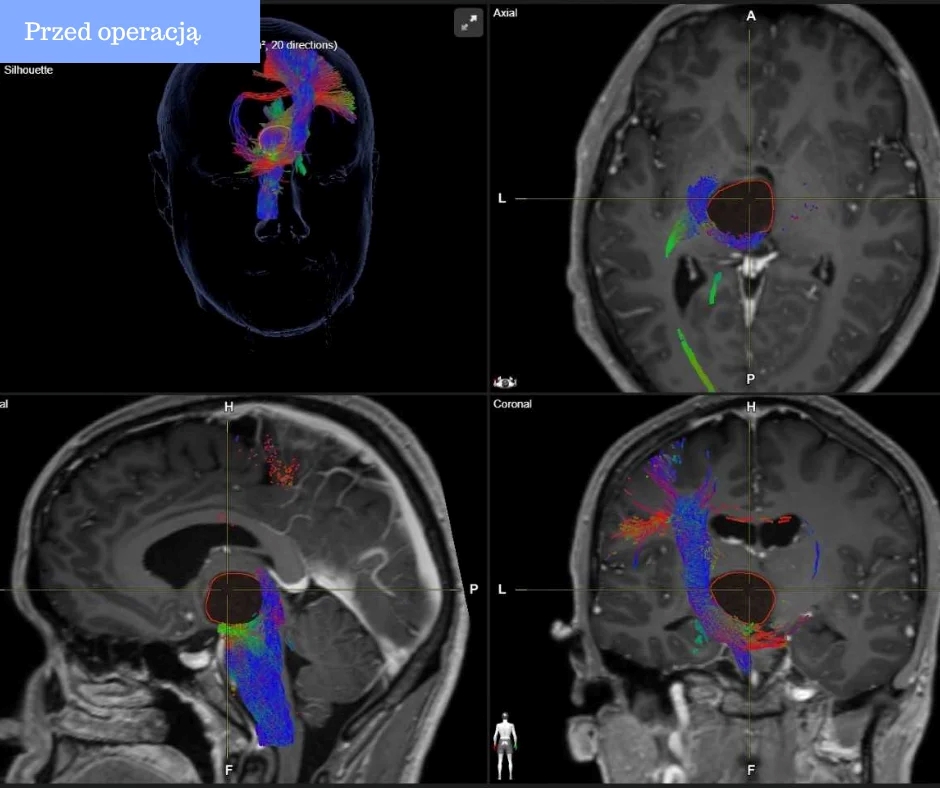Select the Coronal view label
Image resolution: width=940 pixels, height=788 pixels.
[512, 404]
